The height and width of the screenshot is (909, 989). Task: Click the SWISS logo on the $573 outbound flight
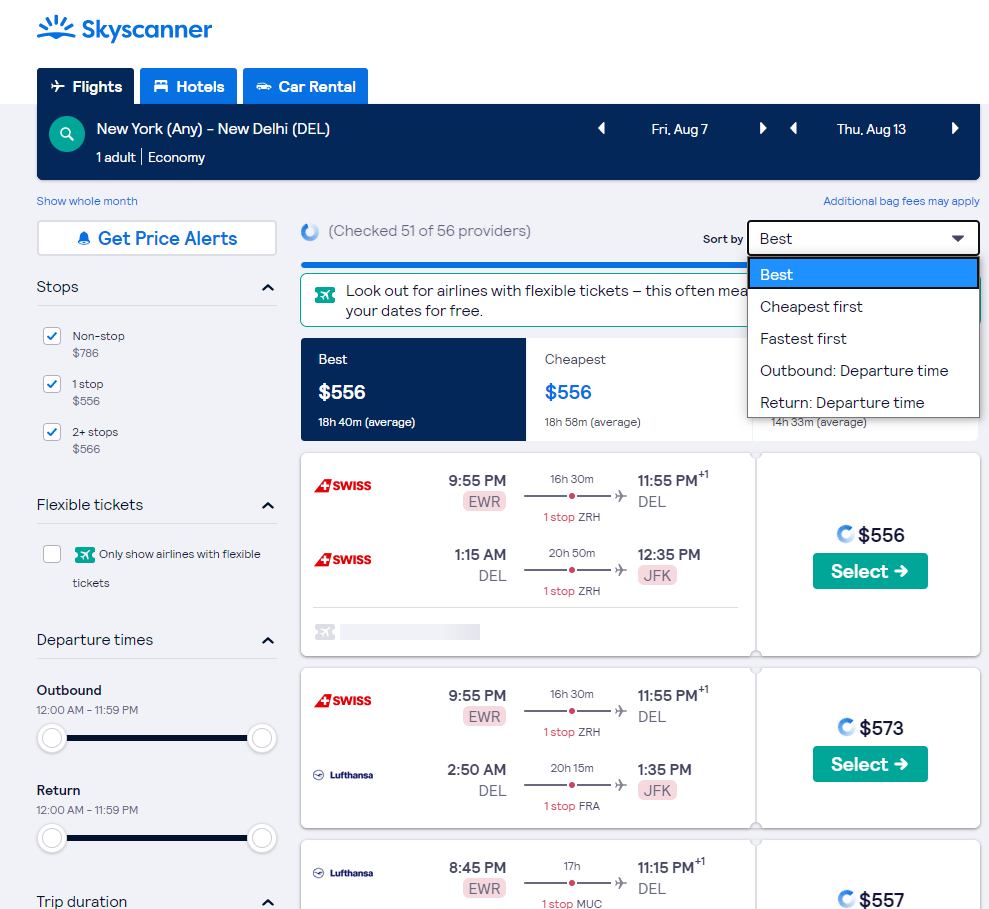pos(343,701)
